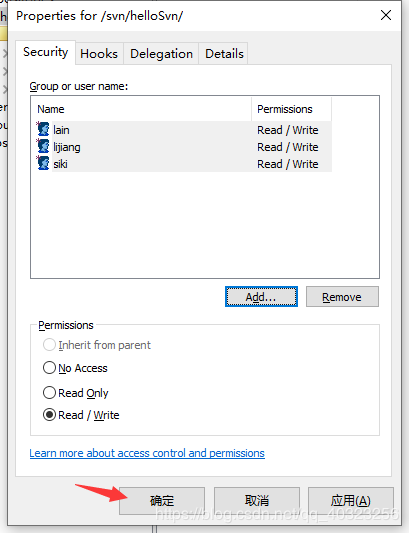Click the Add... button
The width and height of the screenshot is (409, 533).
click(x=261, y=296)
